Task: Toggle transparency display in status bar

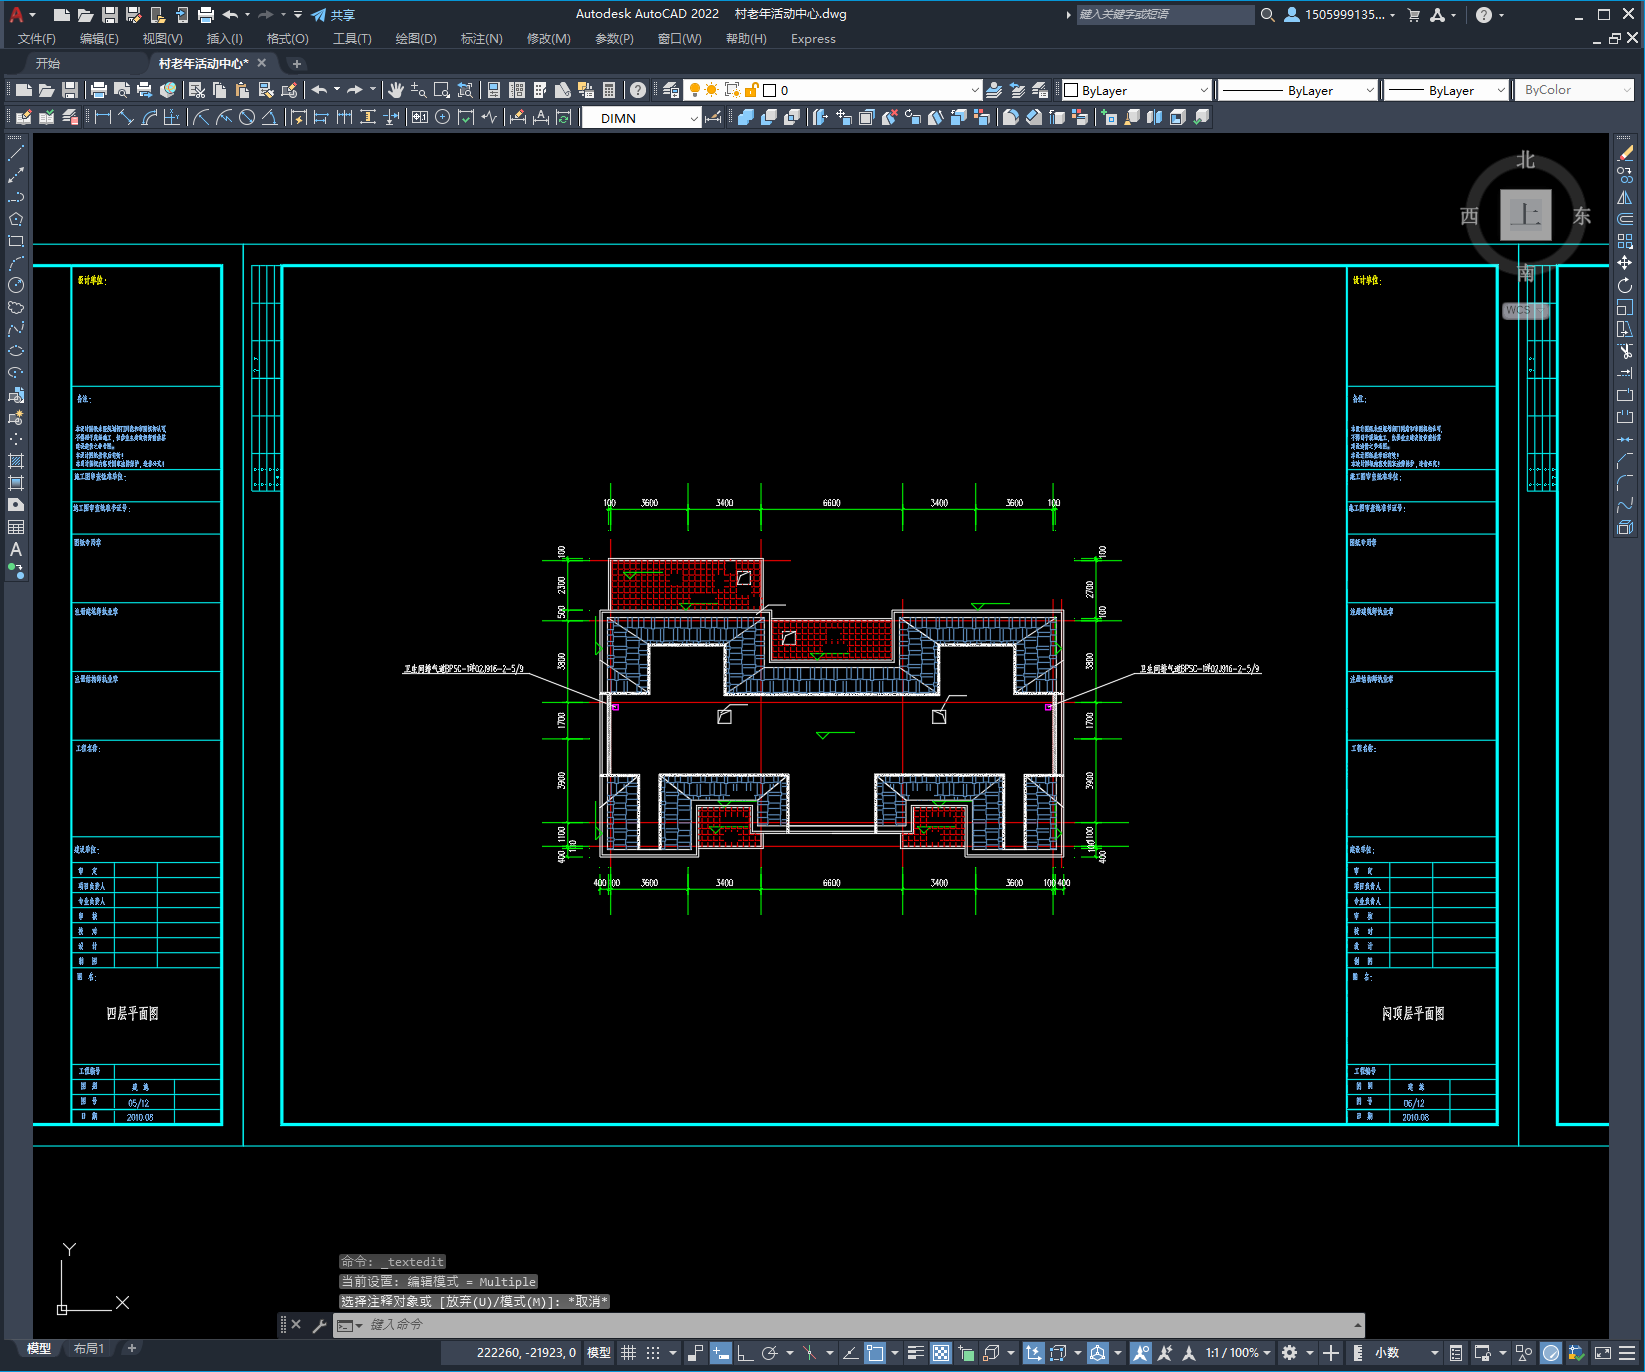Action: 941,1353
